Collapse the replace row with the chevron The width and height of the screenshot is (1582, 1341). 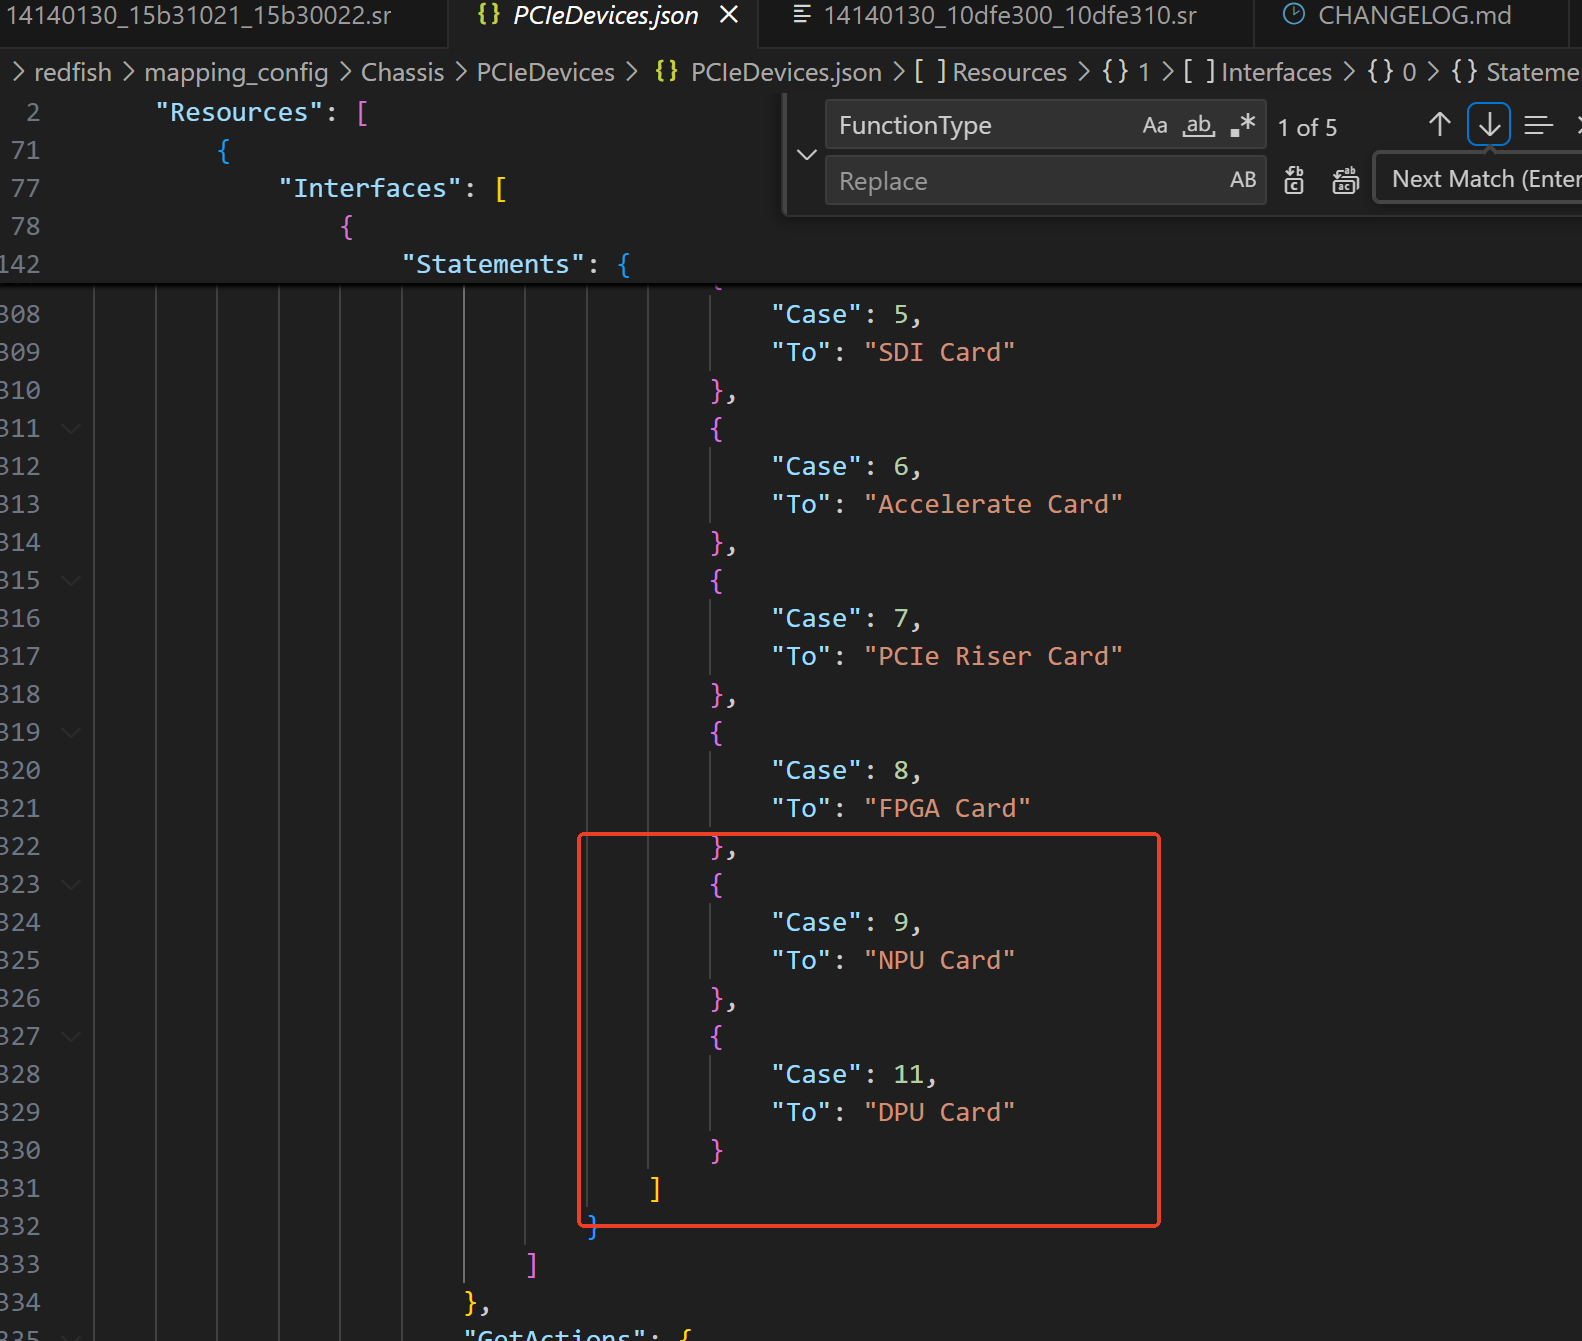click(x=807, y=154)
